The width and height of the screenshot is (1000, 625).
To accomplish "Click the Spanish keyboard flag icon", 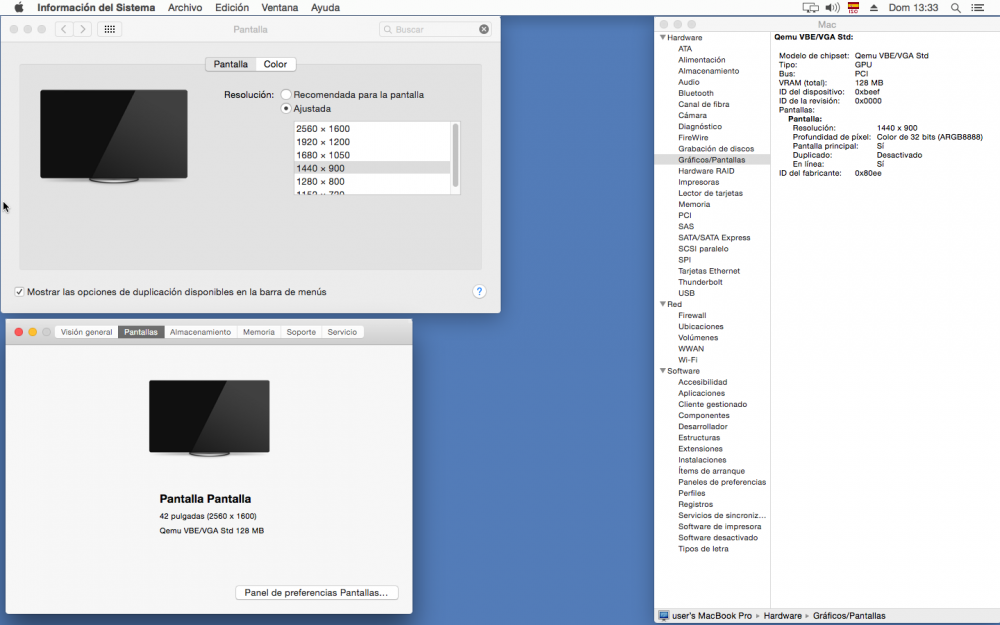I will (853, 8).
